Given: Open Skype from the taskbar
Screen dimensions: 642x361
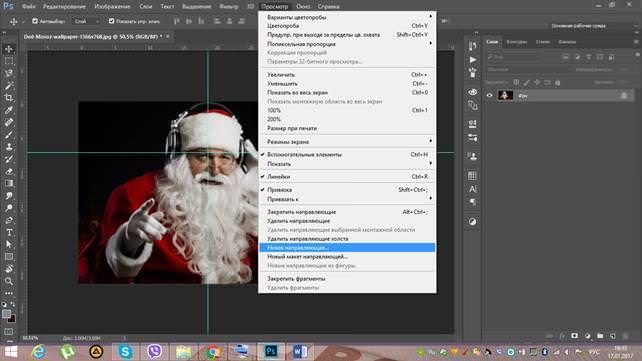Looking at the screenshot, I should [x=125, y=352].
